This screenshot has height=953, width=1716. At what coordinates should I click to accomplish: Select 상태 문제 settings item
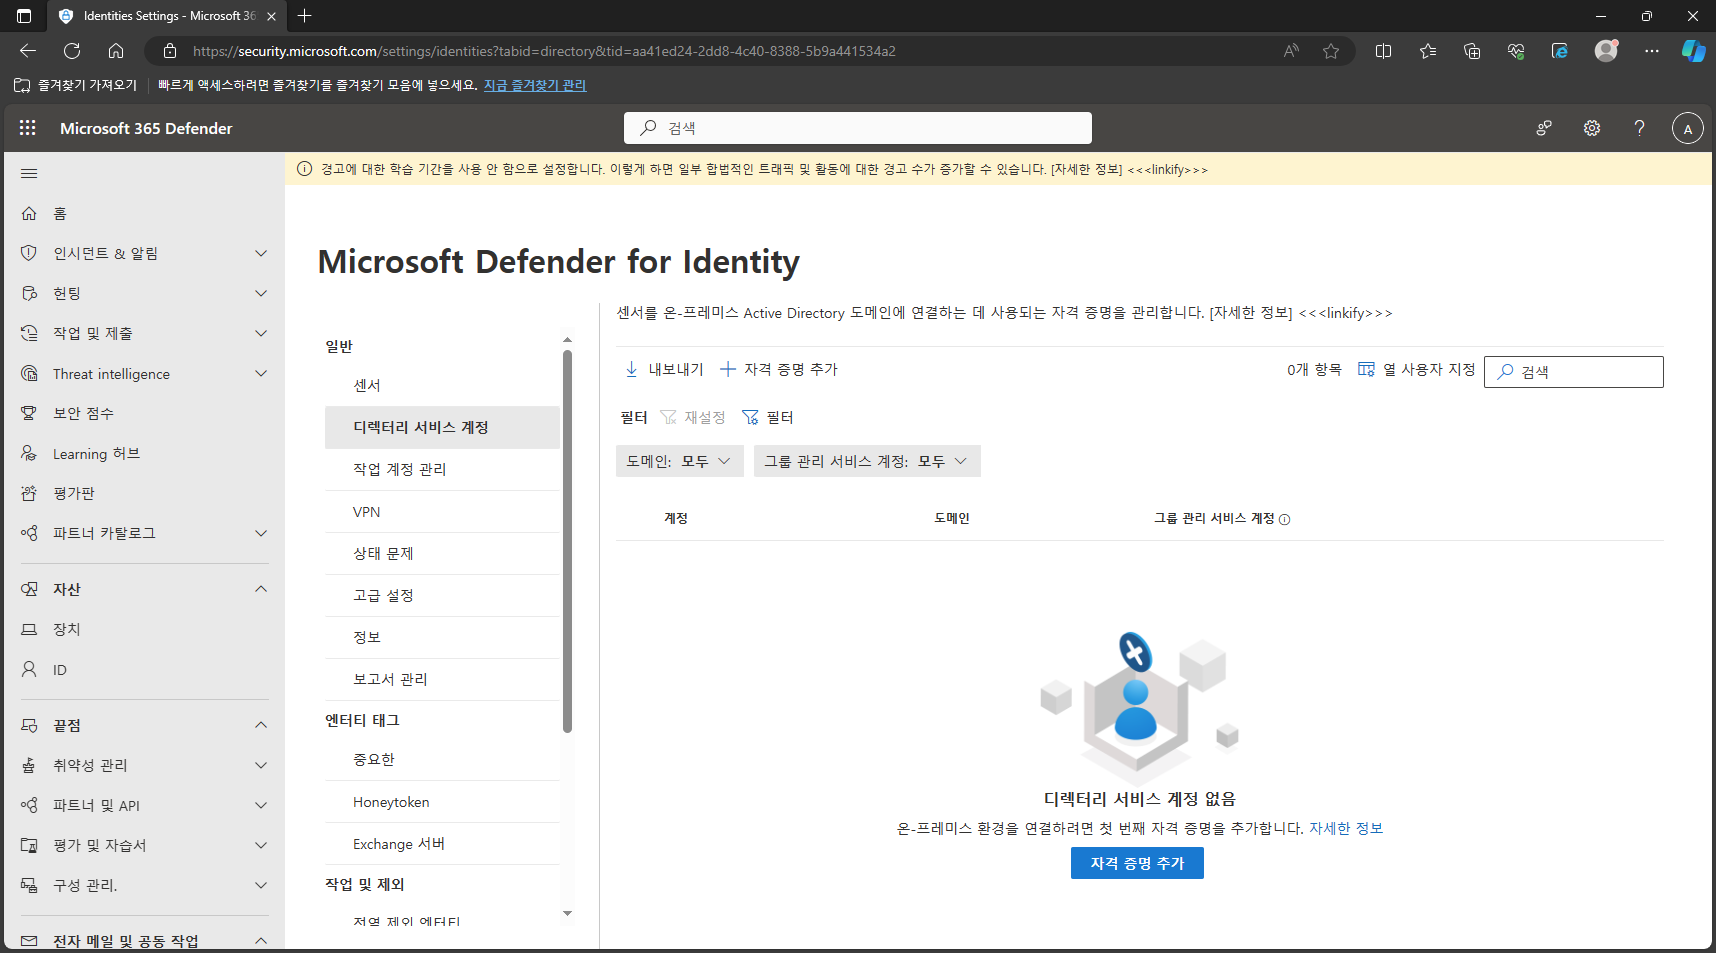tap(442, 553)
